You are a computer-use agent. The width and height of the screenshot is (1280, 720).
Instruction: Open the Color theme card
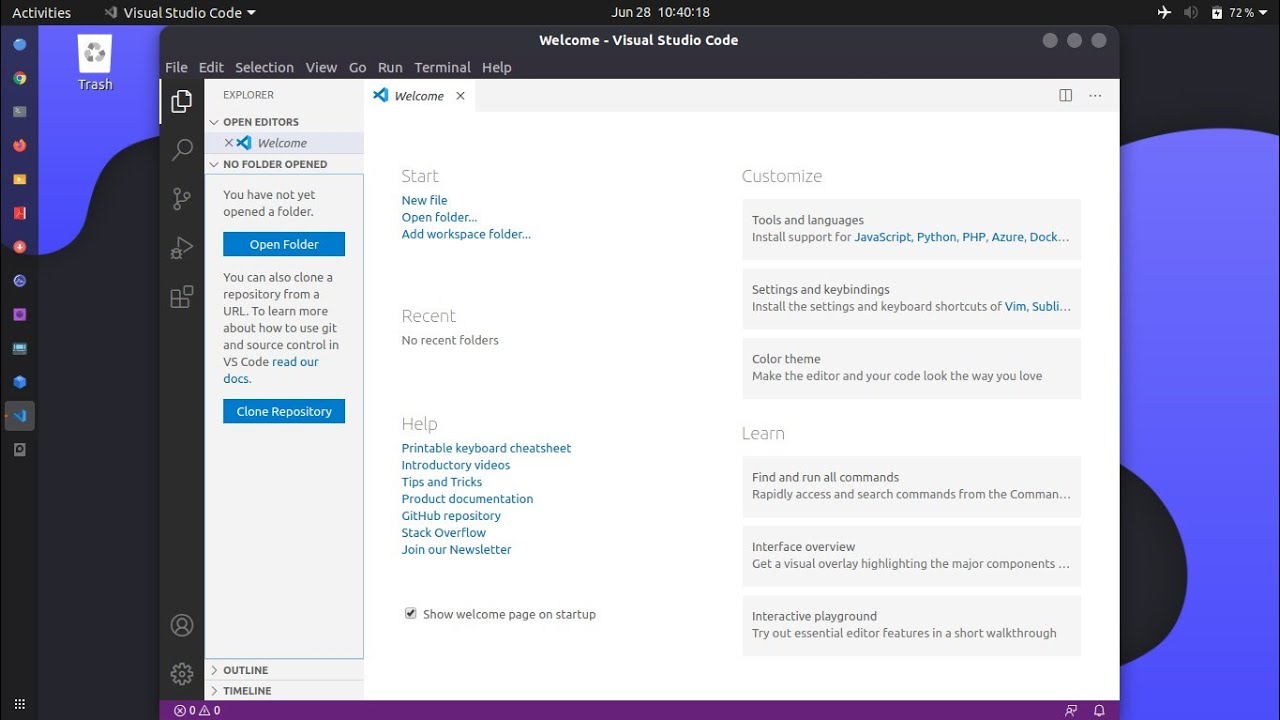tap(912, 368)
